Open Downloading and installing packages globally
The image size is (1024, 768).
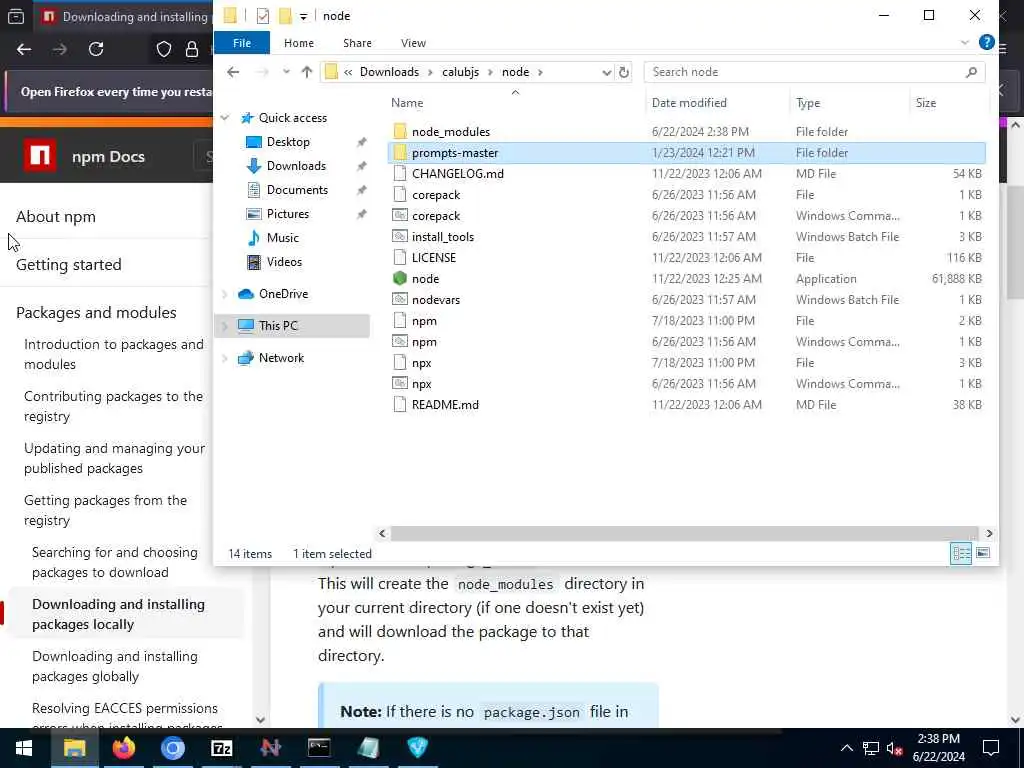[115, 666]
